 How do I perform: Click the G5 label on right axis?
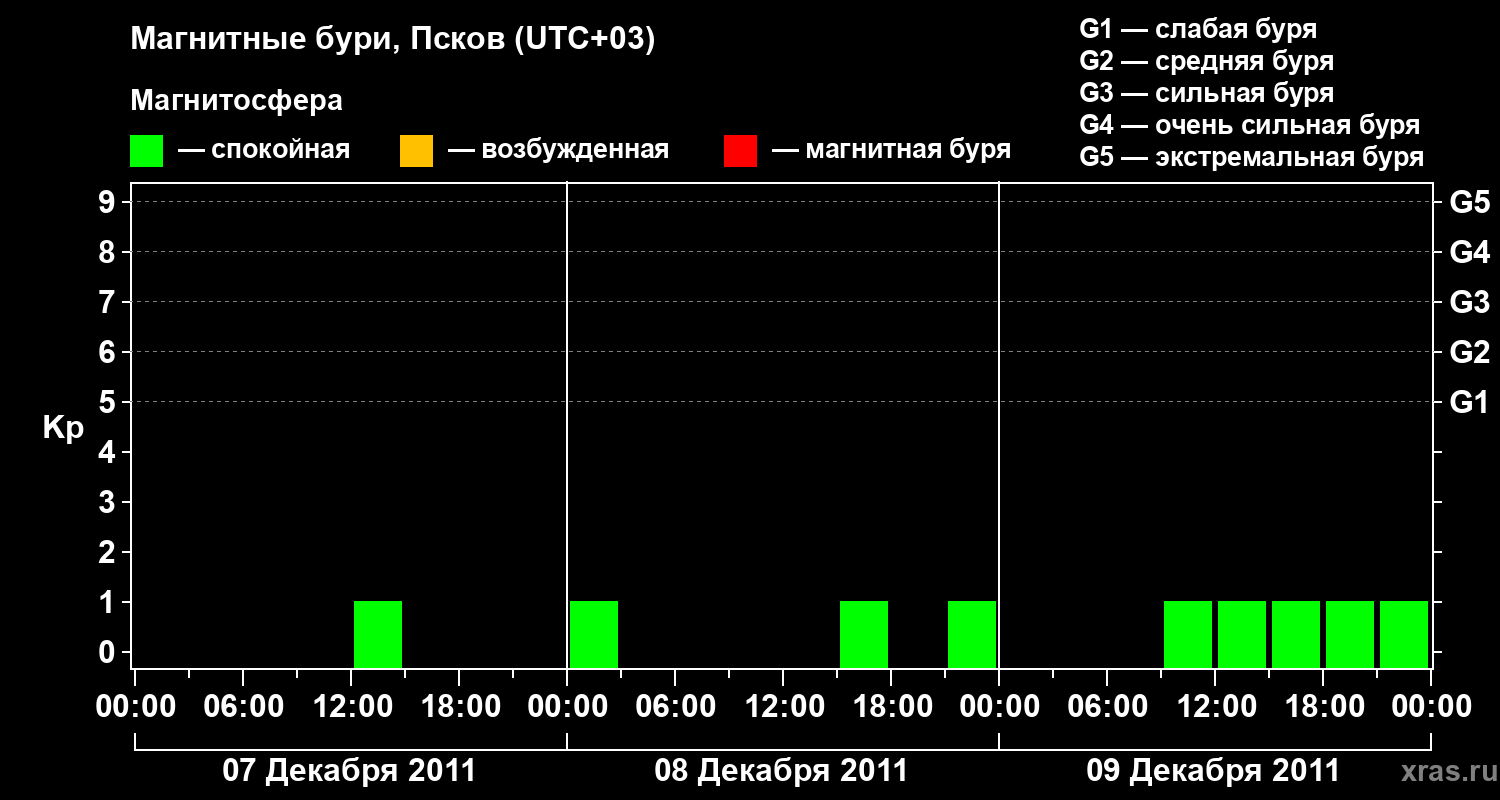pos(1470,202)
